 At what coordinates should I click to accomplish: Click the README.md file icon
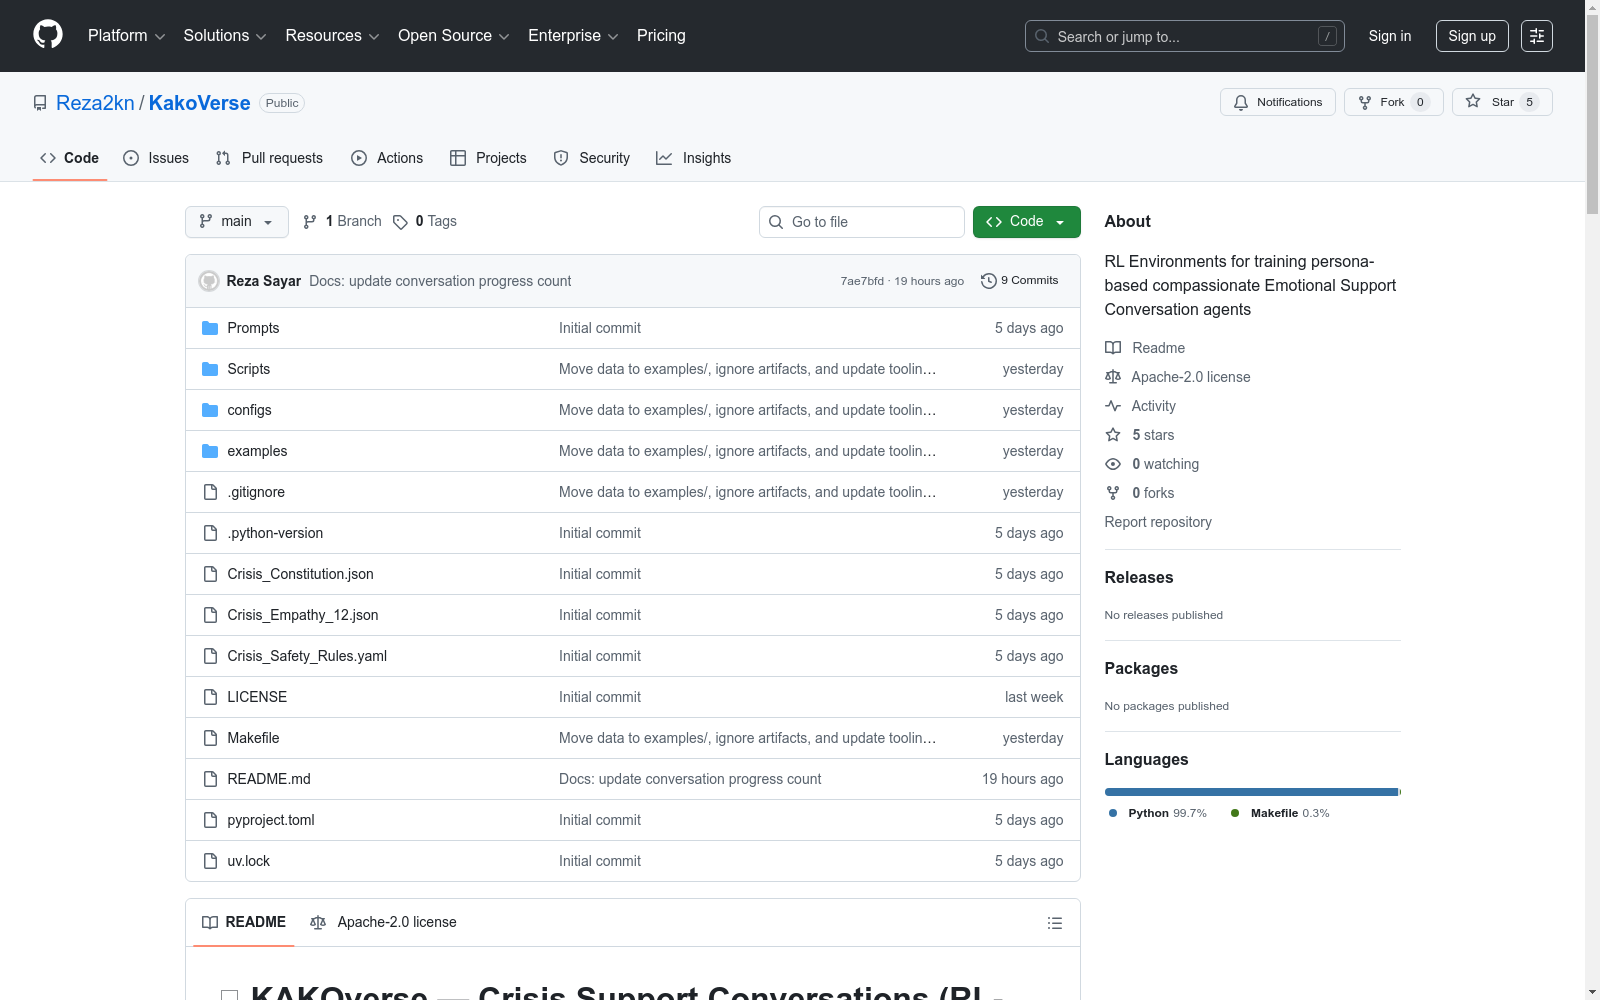coord(210,779)
